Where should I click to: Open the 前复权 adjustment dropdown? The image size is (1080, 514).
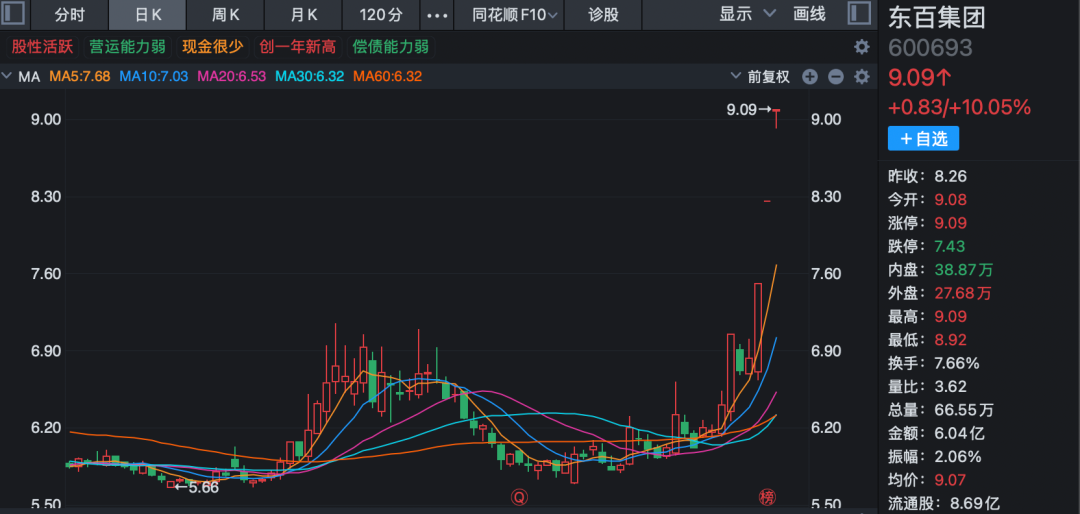761,77
